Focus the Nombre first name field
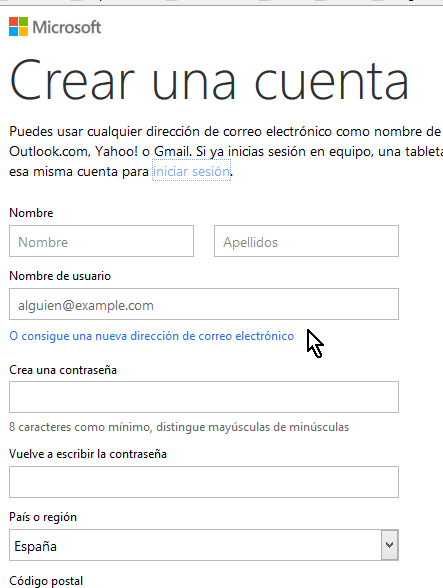 101,241
